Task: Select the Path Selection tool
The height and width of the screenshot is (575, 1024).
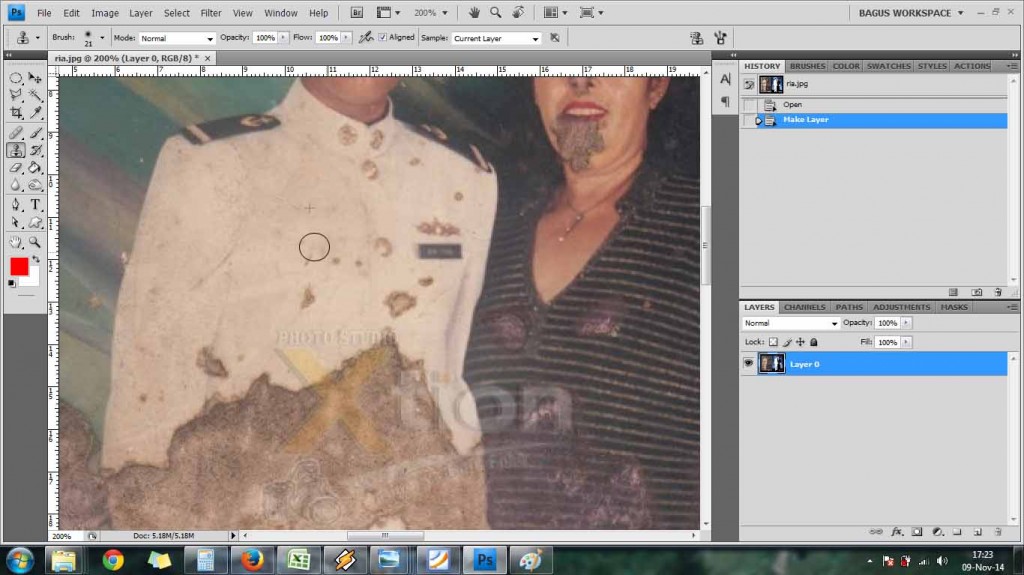Action: click(16, 223)
